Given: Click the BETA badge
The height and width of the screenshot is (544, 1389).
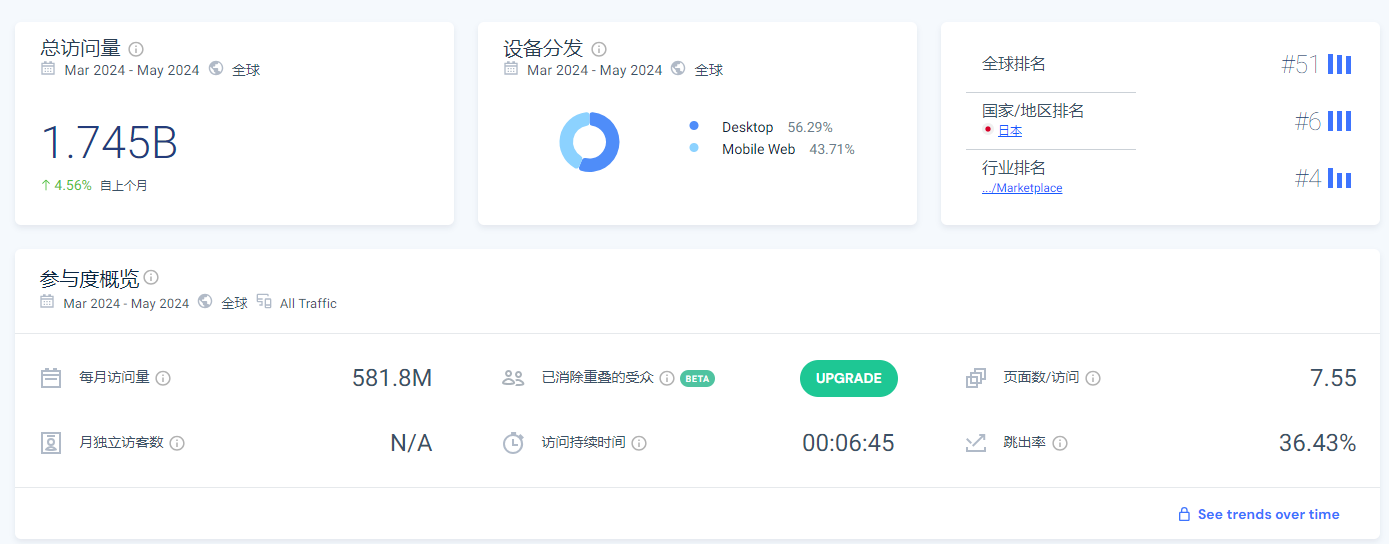Looking at the screenshot, I should tap(697, 378).
